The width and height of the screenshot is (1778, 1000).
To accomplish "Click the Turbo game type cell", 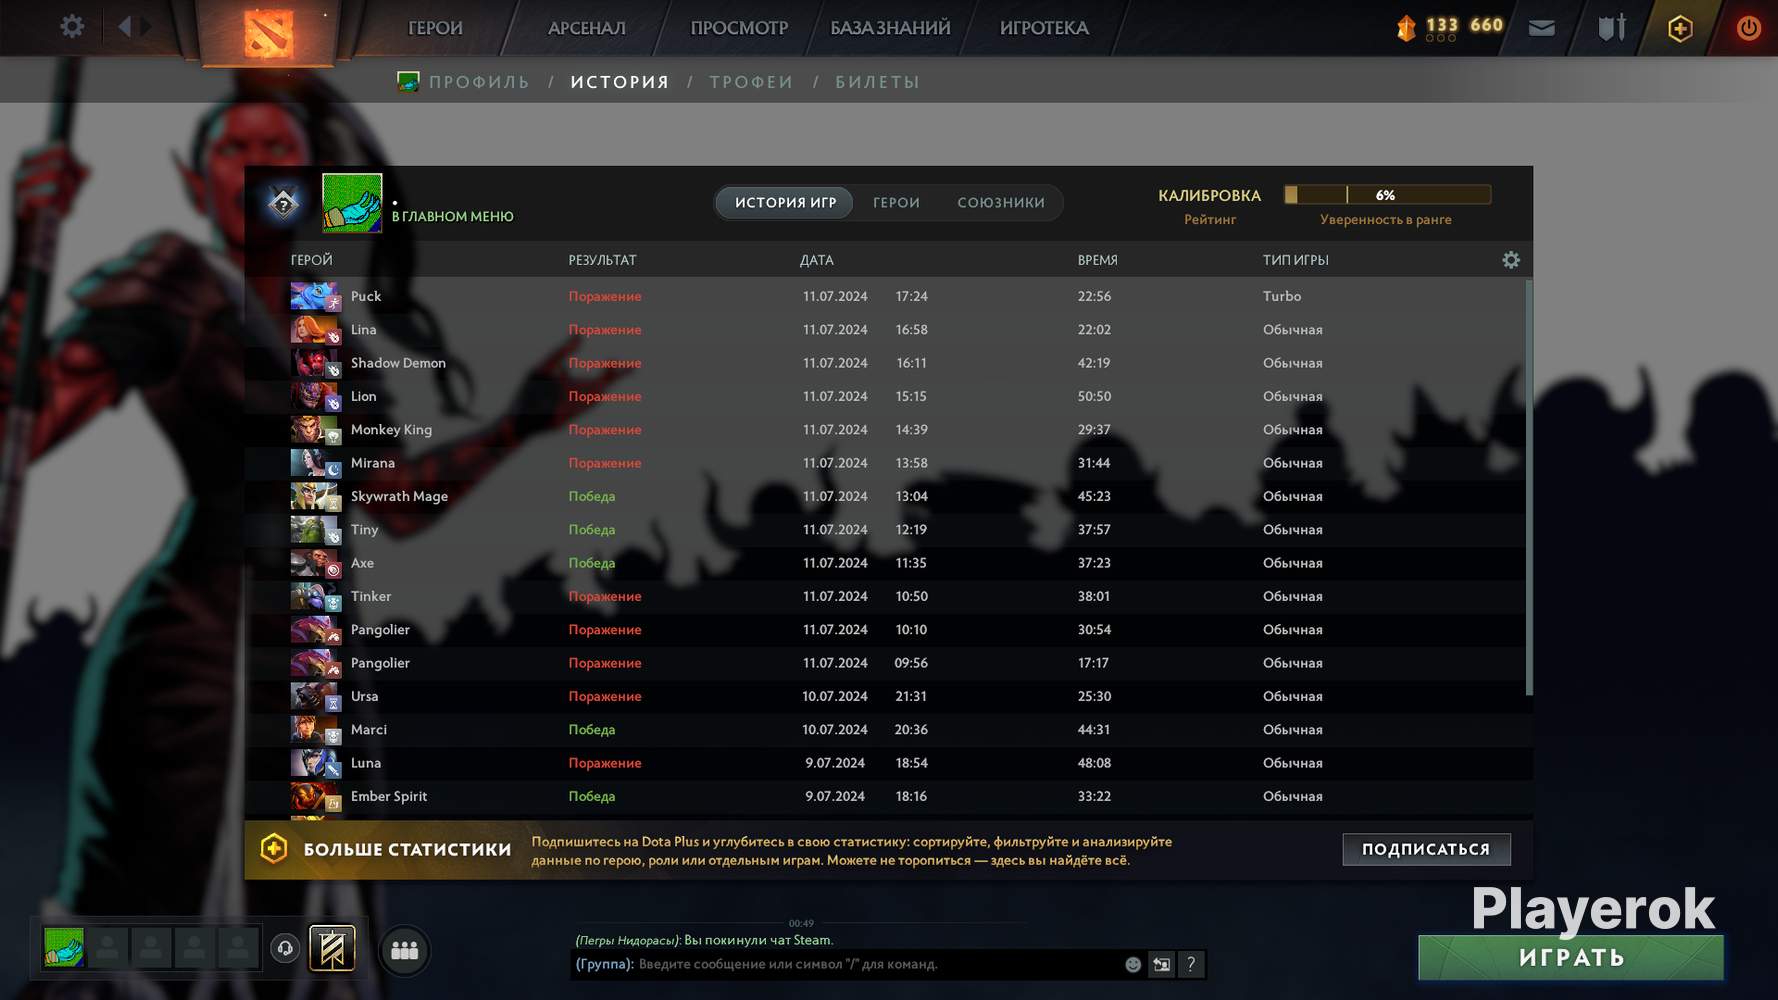I will 1282,296.
